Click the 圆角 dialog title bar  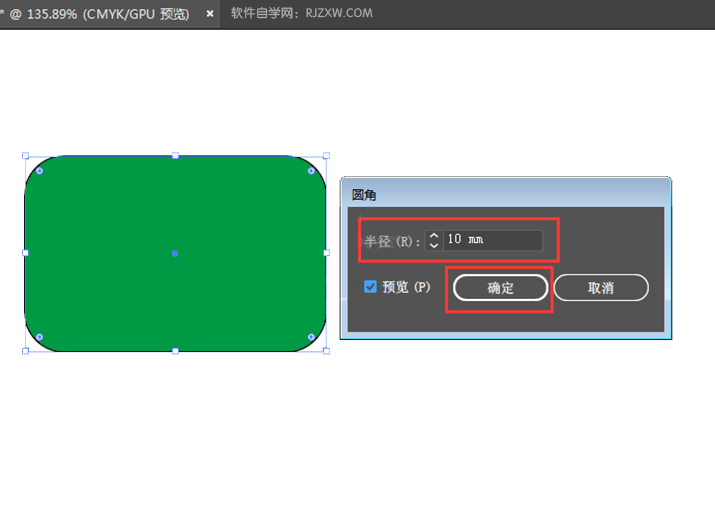(506, 194)
